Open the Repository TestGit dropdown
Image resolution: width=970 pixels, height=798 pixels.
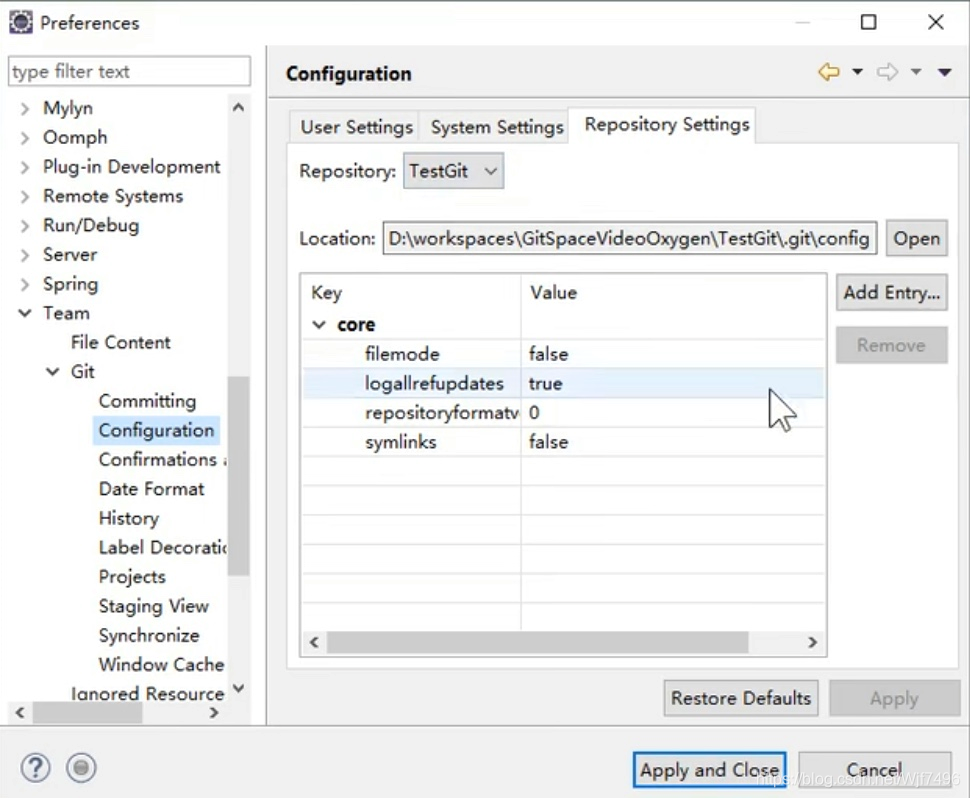point(453,171)
